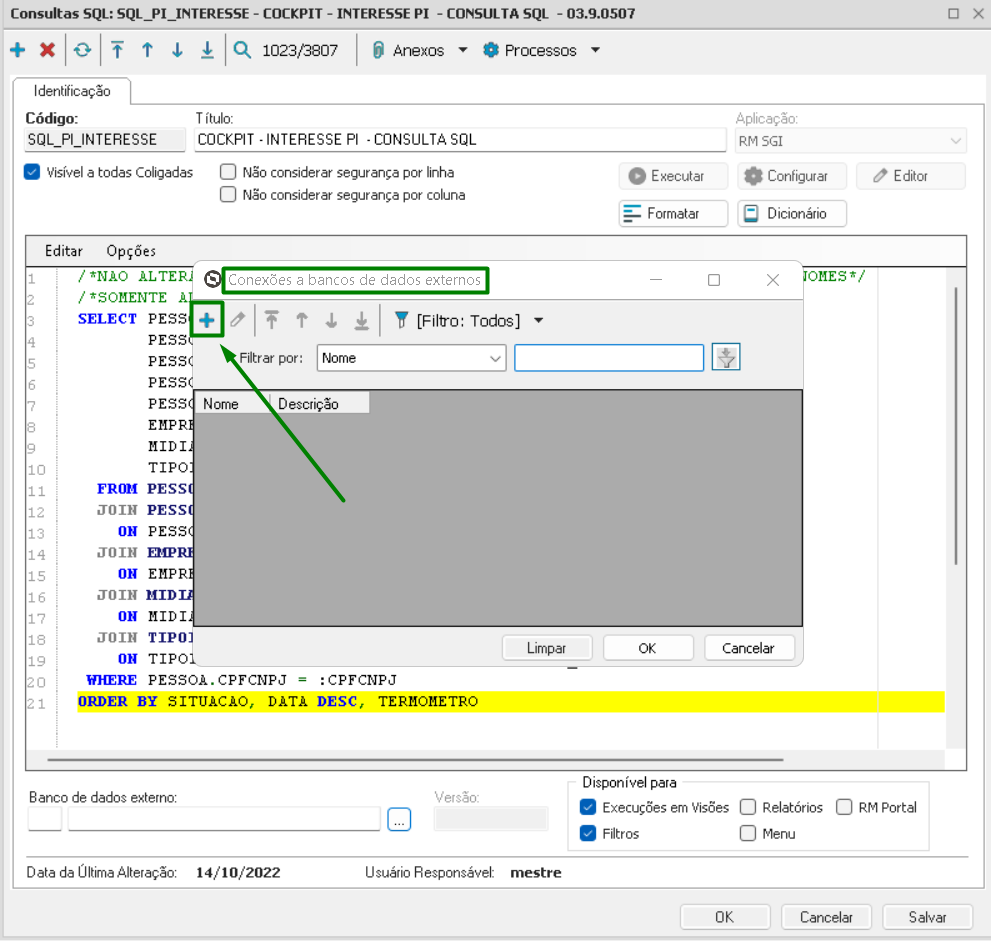Go to next connection in dialog toolbar

(332, 320)
